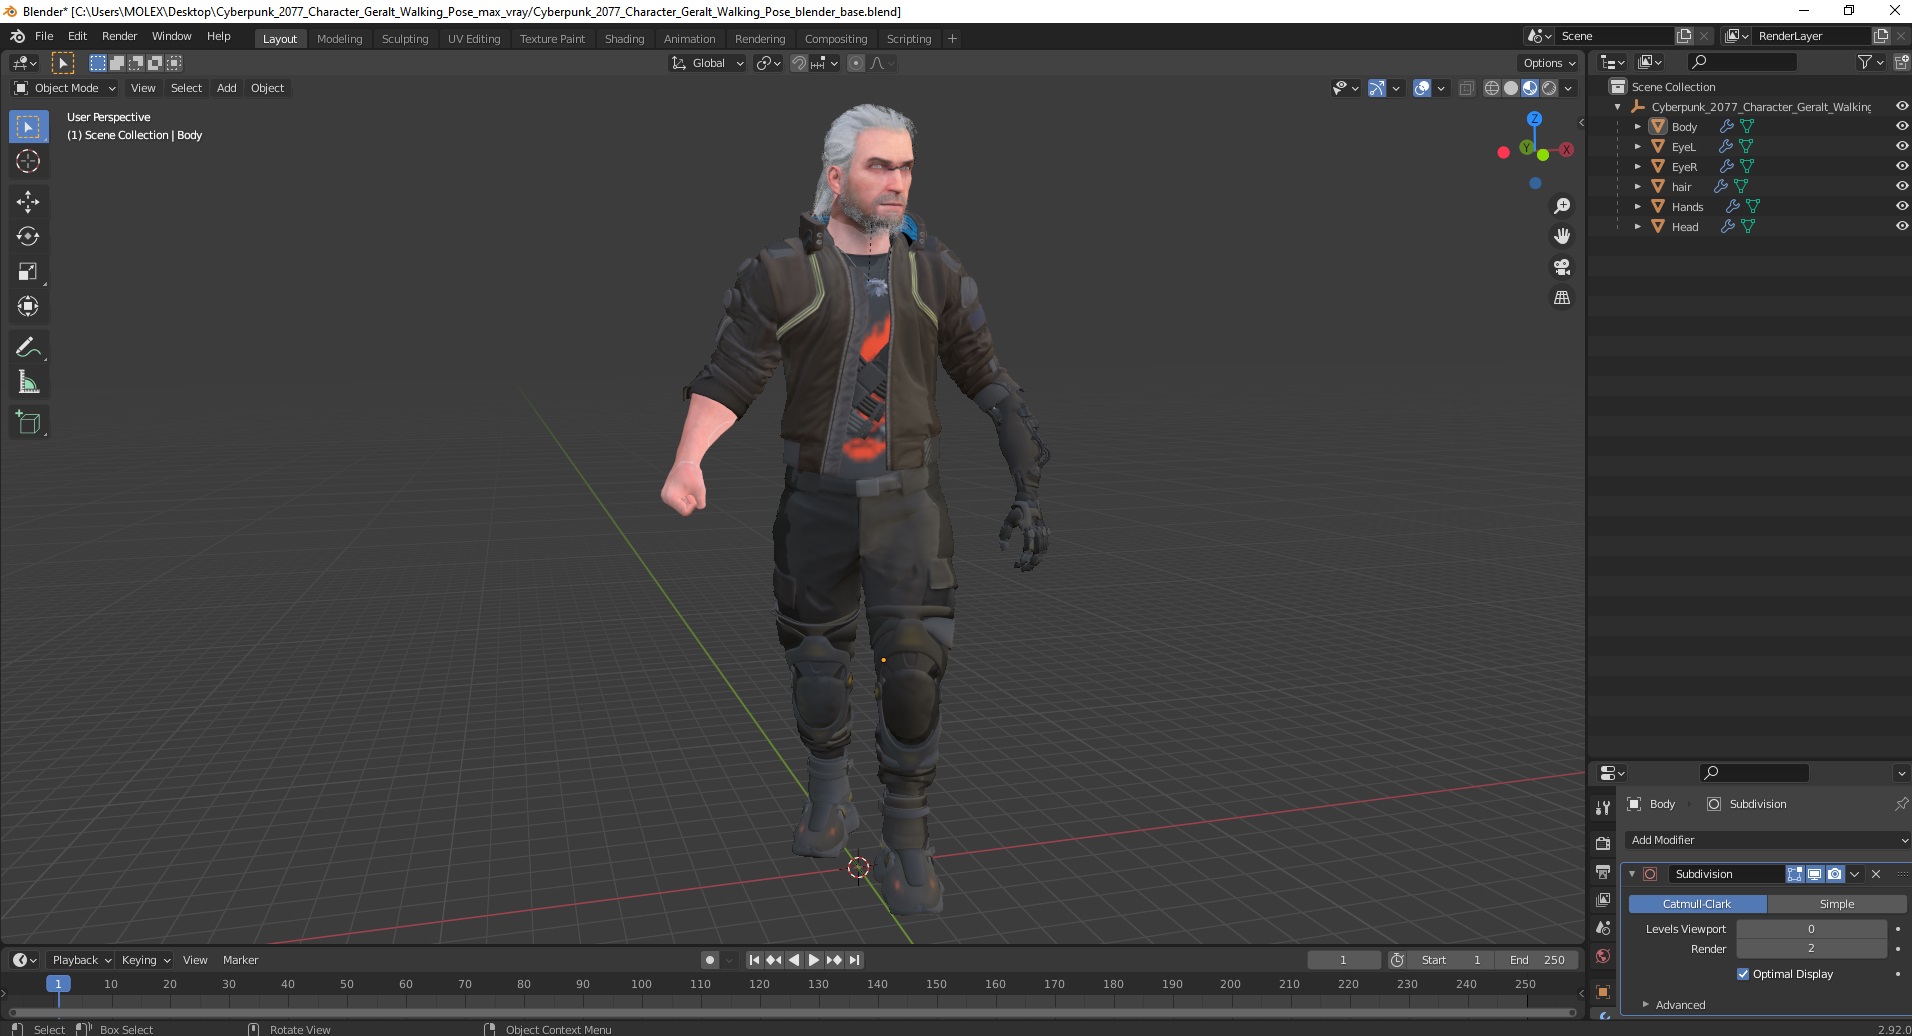
Task: Hide the Body object in outliner
Action: click(x=1901, y=126)
